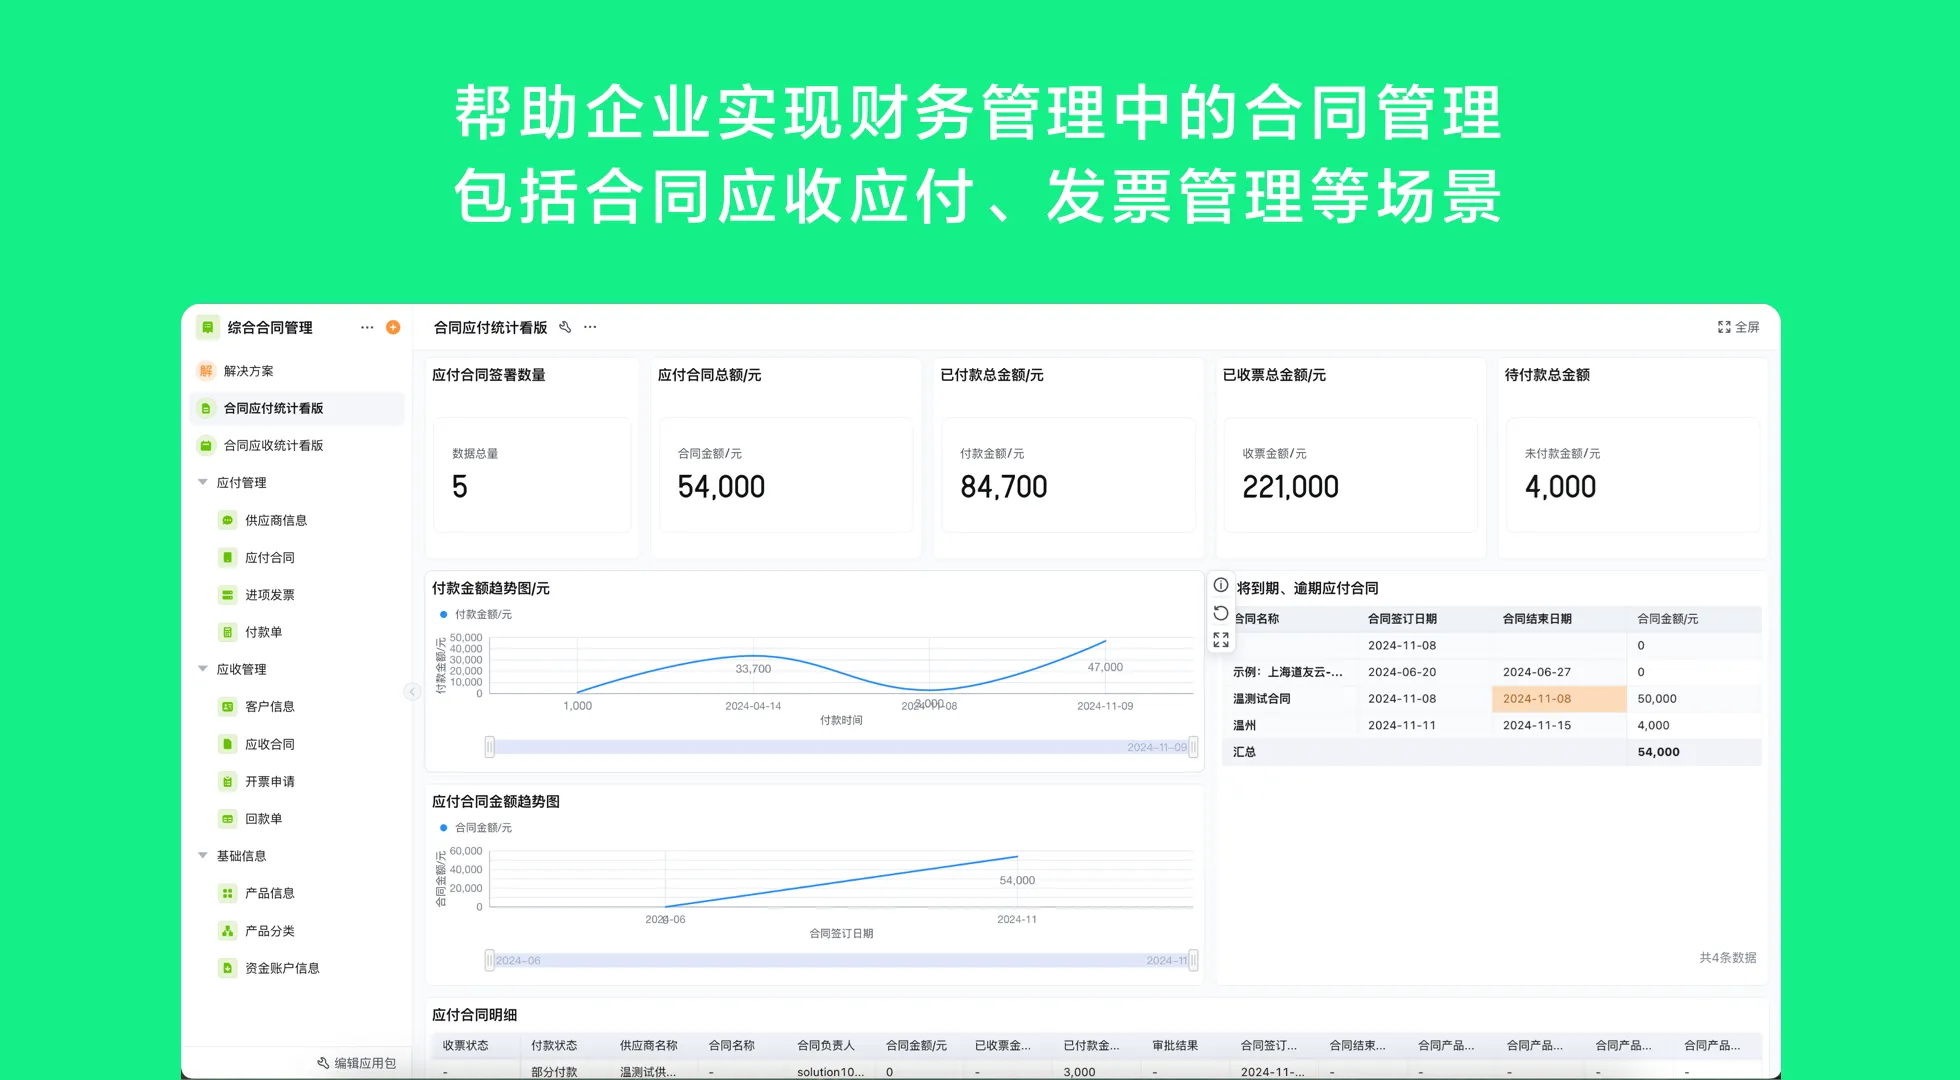Viewport: 1960px width, 1080px height.
Task: Collapse the sidebar with the left arrow toggle
Action: 411,691
